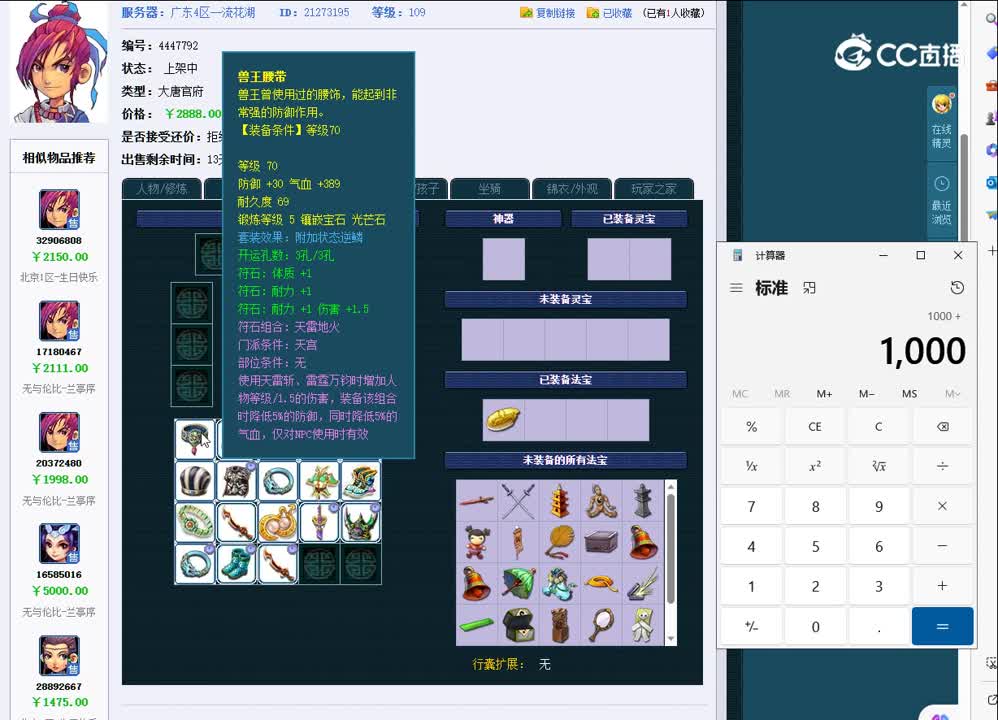Open Calculator history panel
This screenshot has height=720, width=998.
coord(957,288)
